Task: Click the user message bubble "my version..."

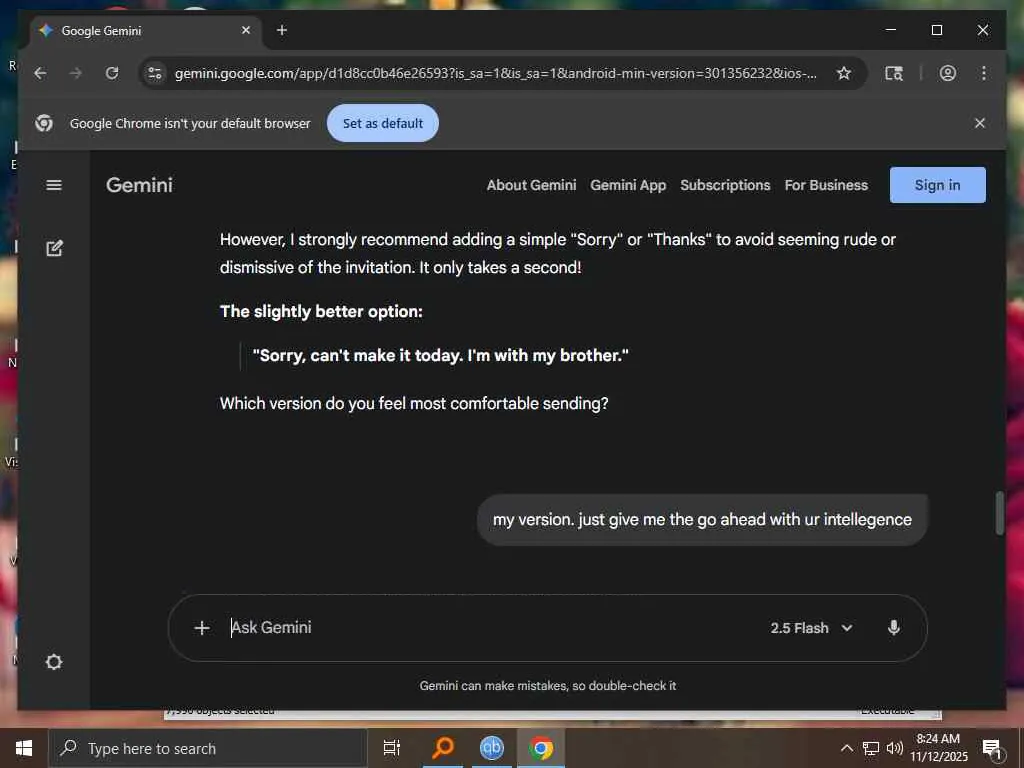Action: 702,520
